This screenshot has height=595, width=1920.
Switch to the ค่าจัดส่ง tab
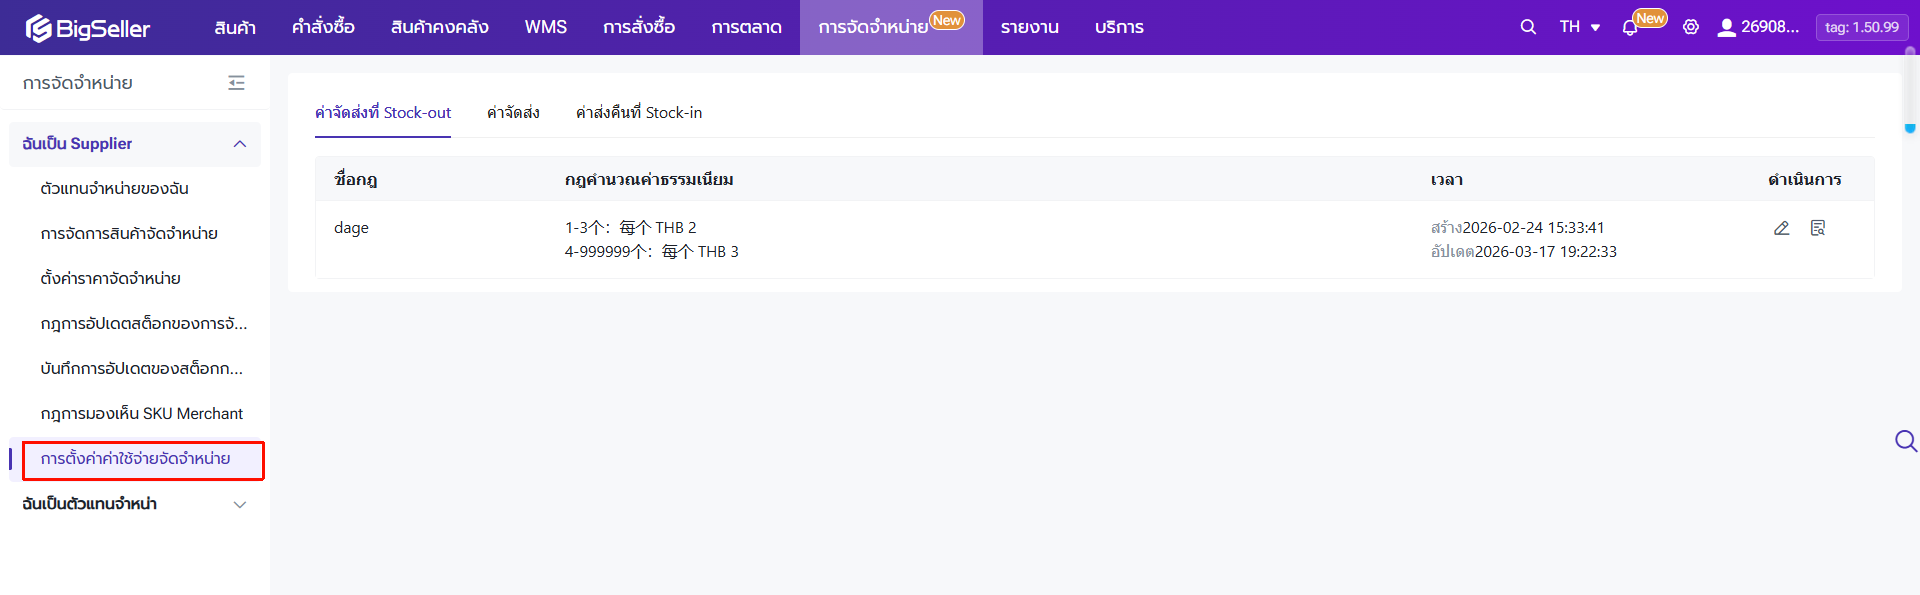513,113
